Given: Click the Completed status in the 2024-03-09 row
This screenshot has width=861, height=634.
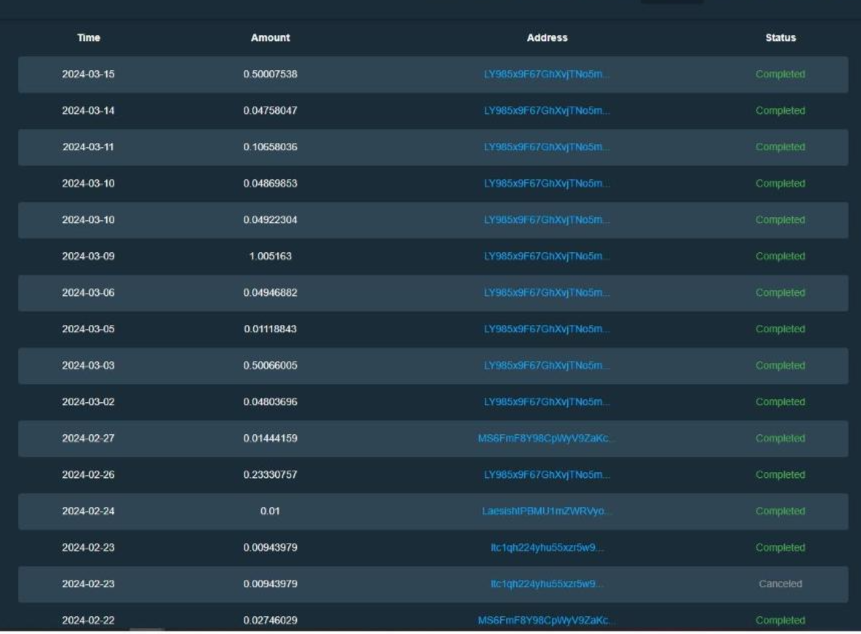Looking at the screenshot, I should 780,256.
